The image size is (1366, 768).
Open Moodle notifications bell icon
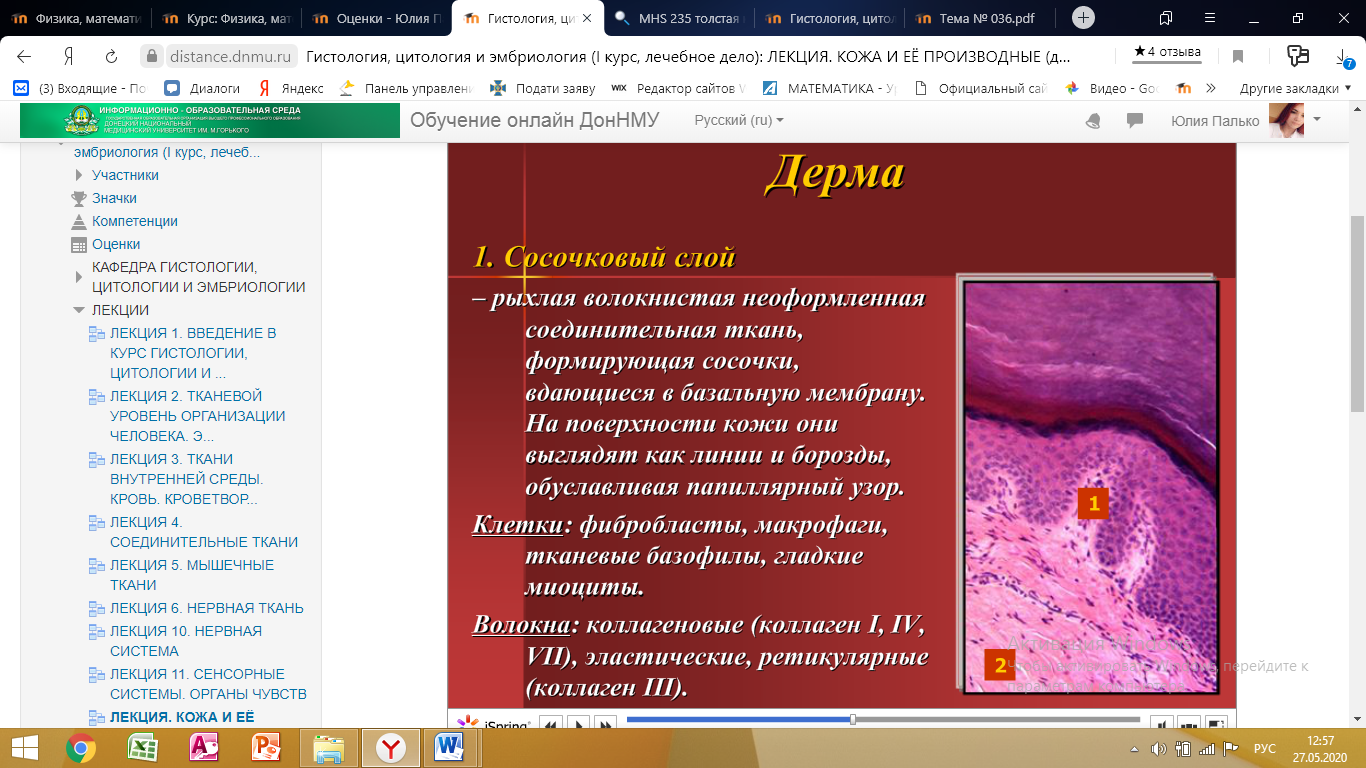pyautogui.click(x=1094, y=121)
